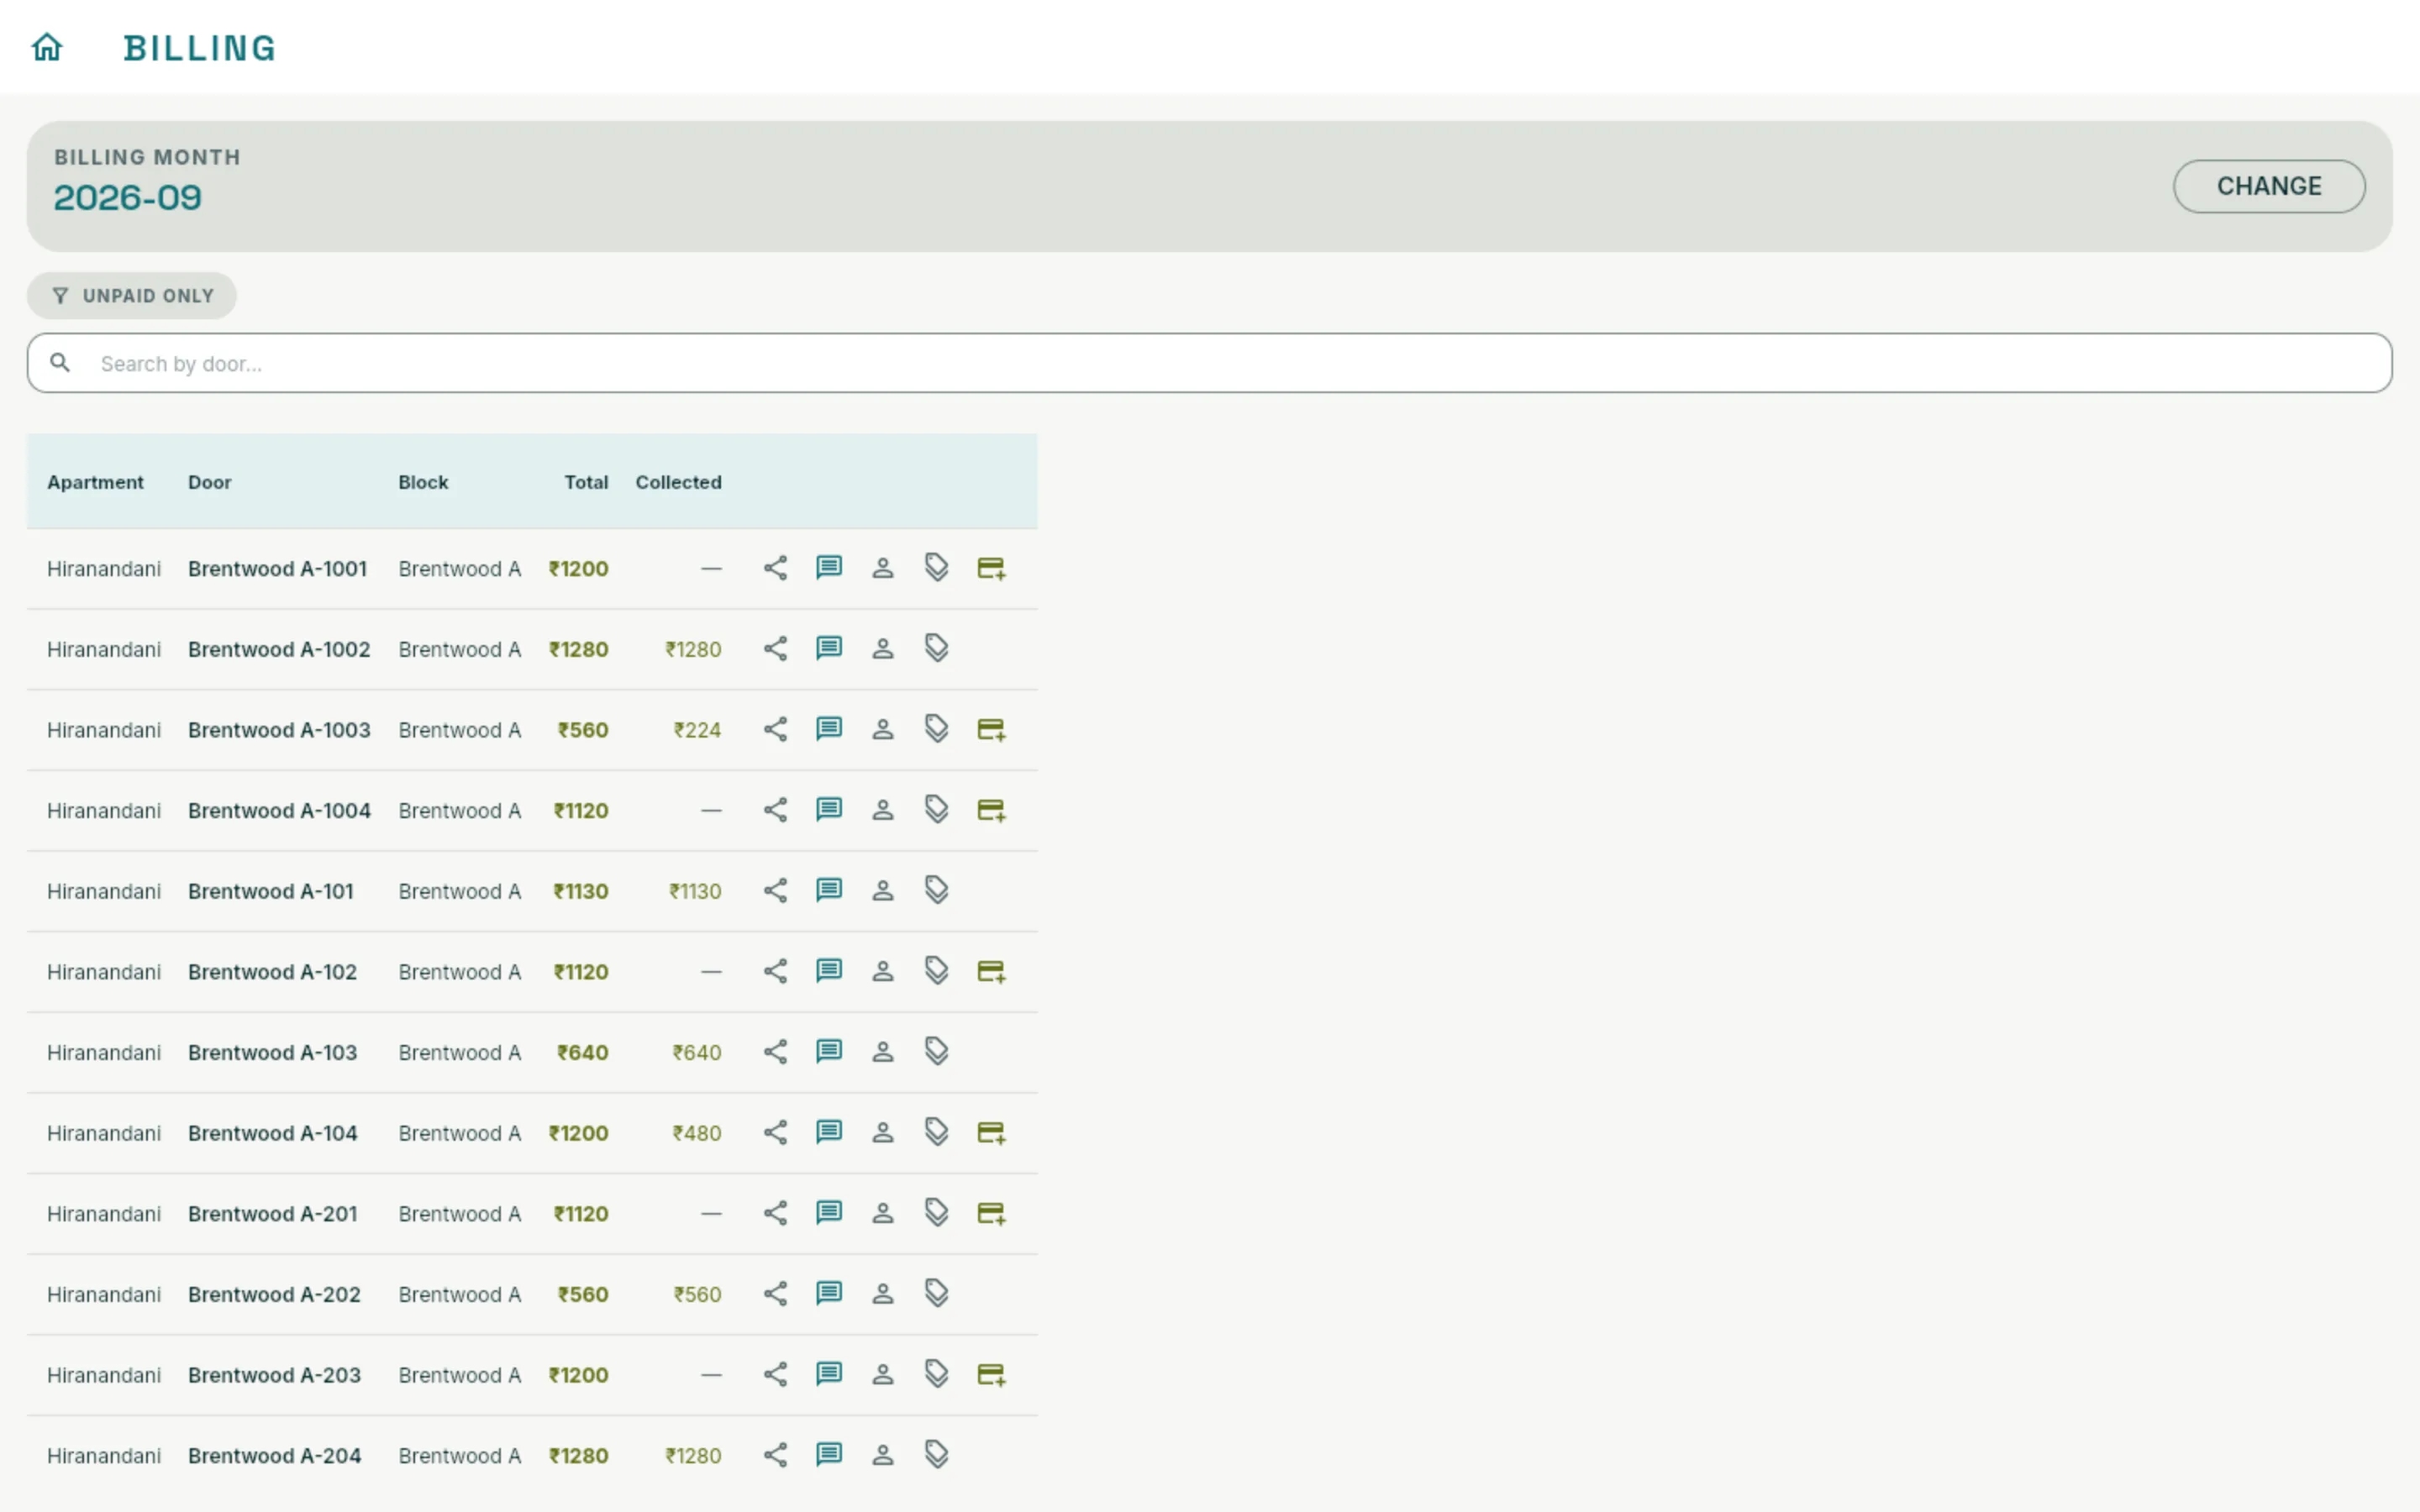Click the Collected column header

click(x=678, y=482)
